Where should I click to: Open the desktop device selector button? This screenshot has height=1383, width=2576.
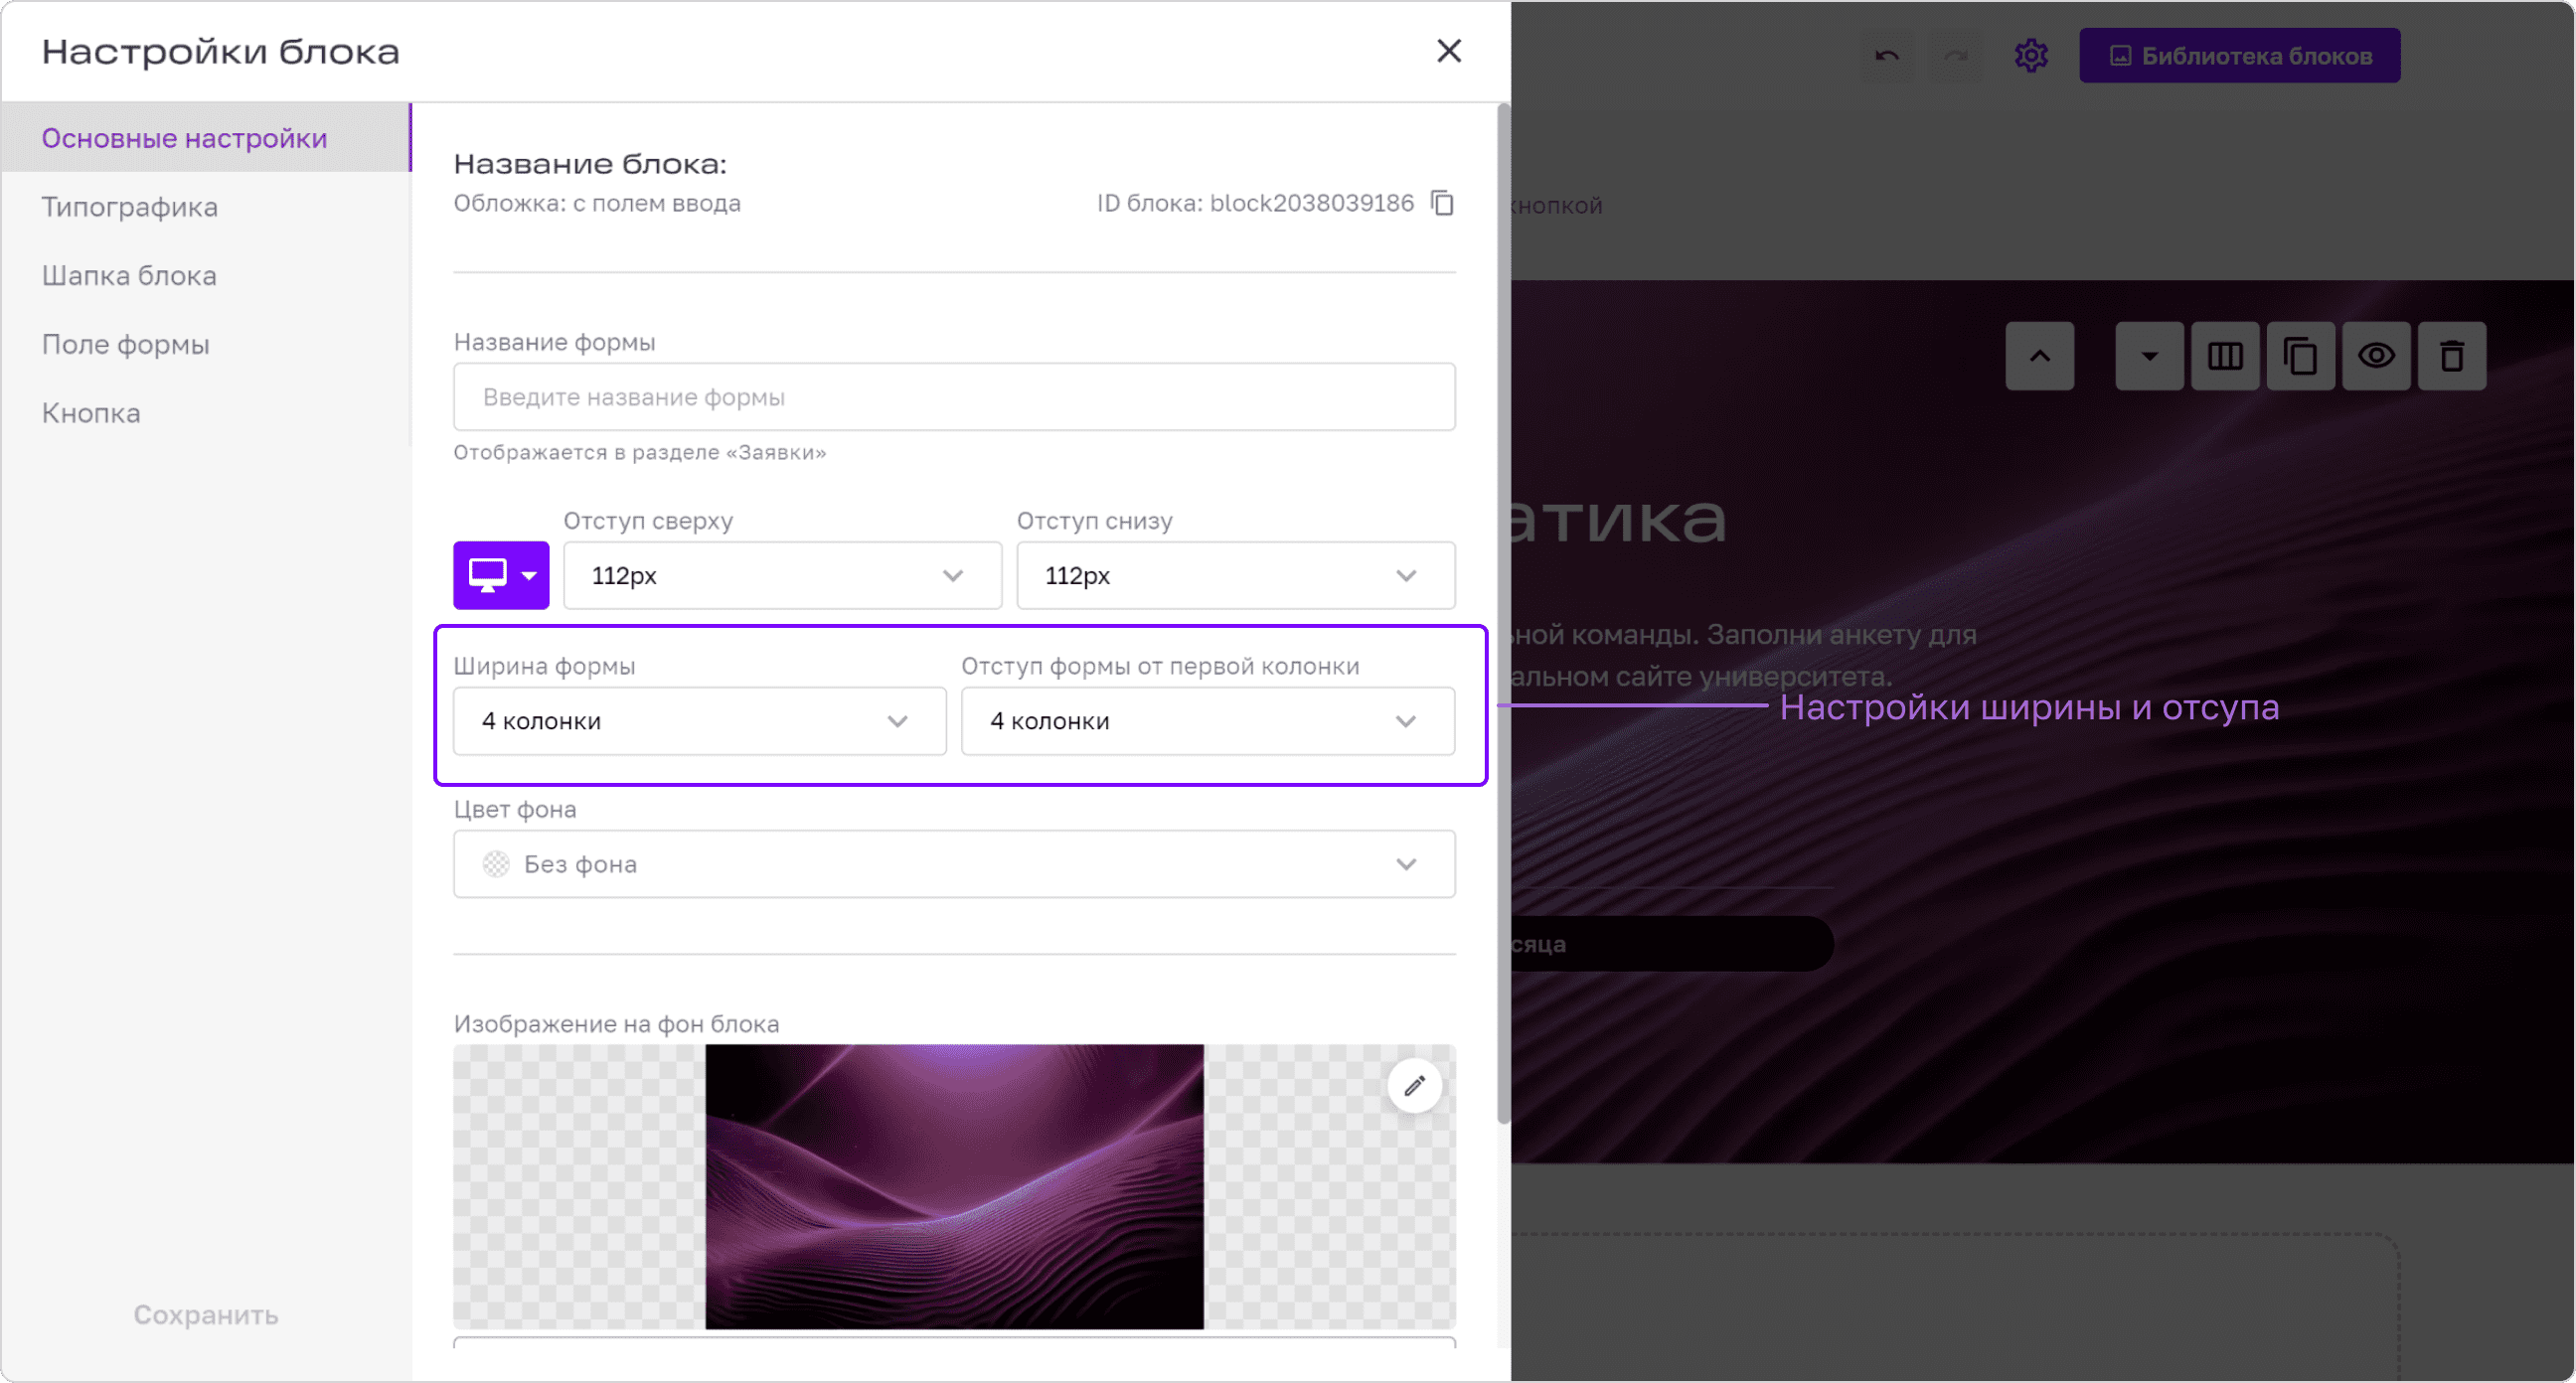pyautogui.click(x=501, y=575)
